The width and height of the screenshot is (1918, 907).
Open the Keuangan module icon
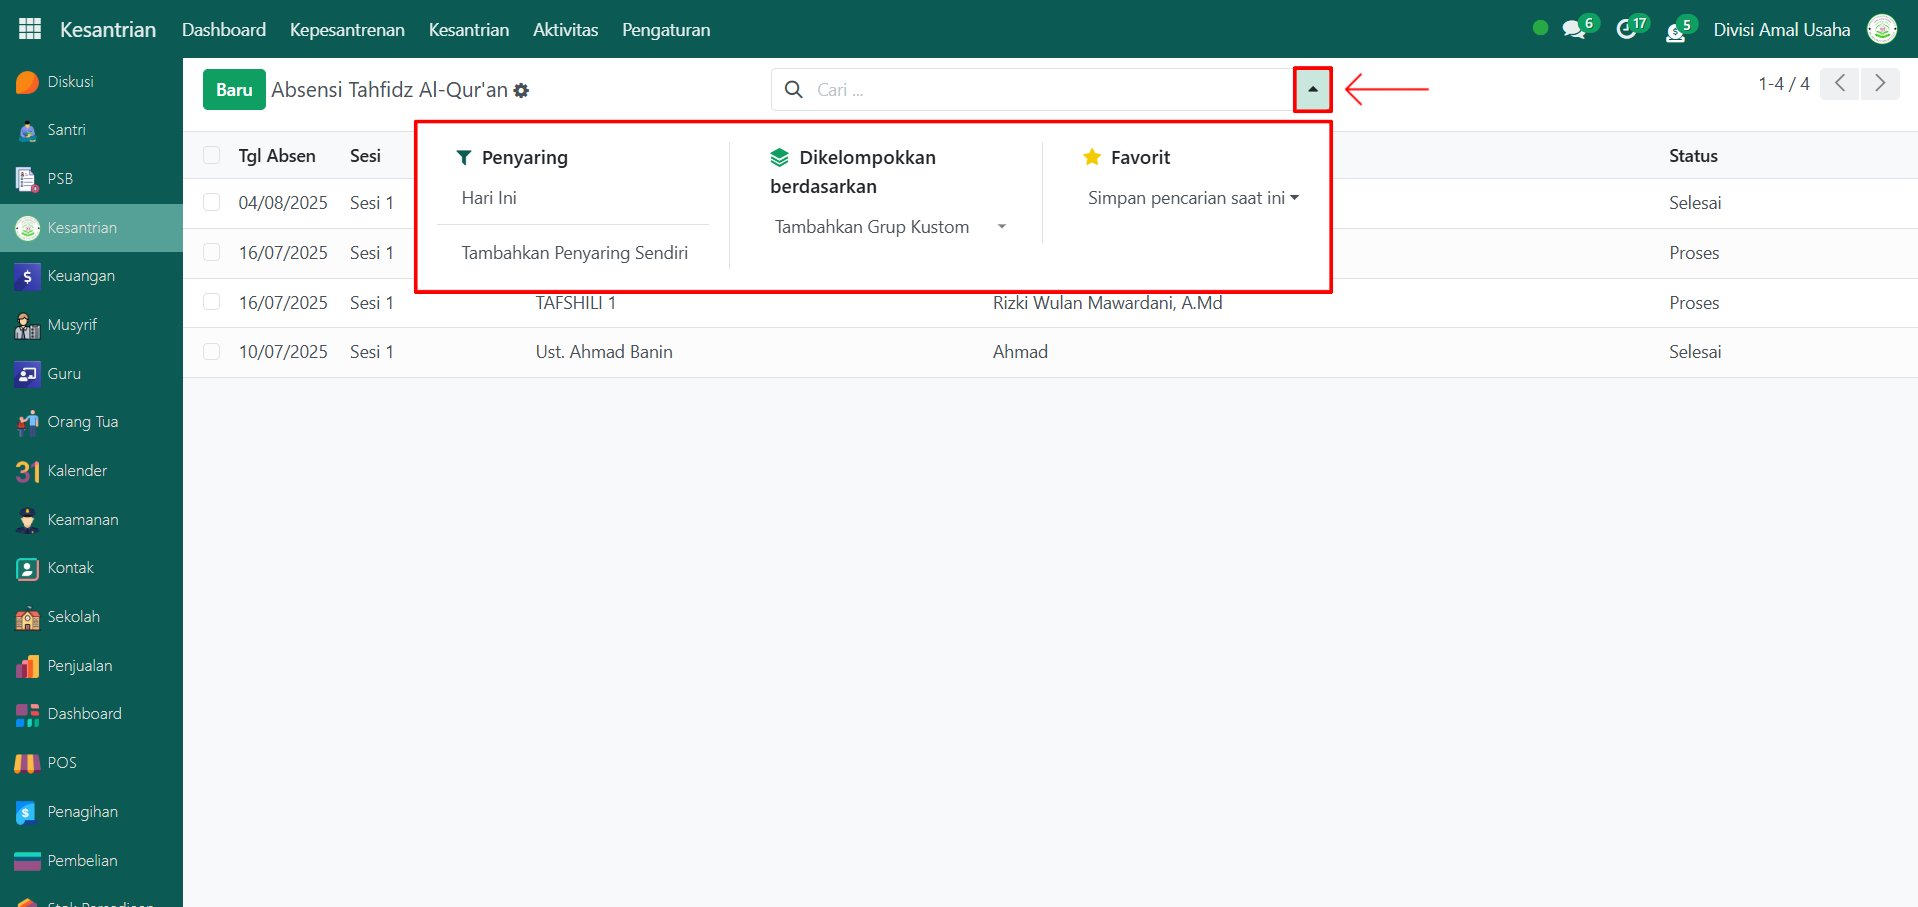pos(28,277)
